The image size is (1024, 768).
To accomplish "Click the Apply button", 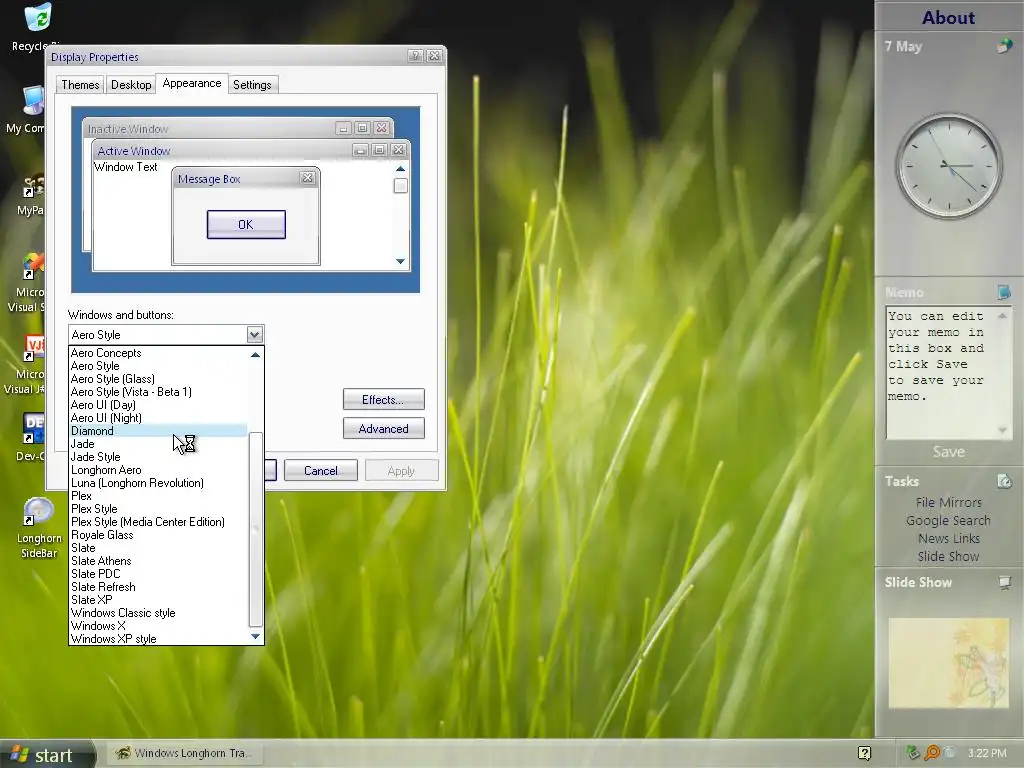I will [x=401, y=471].
